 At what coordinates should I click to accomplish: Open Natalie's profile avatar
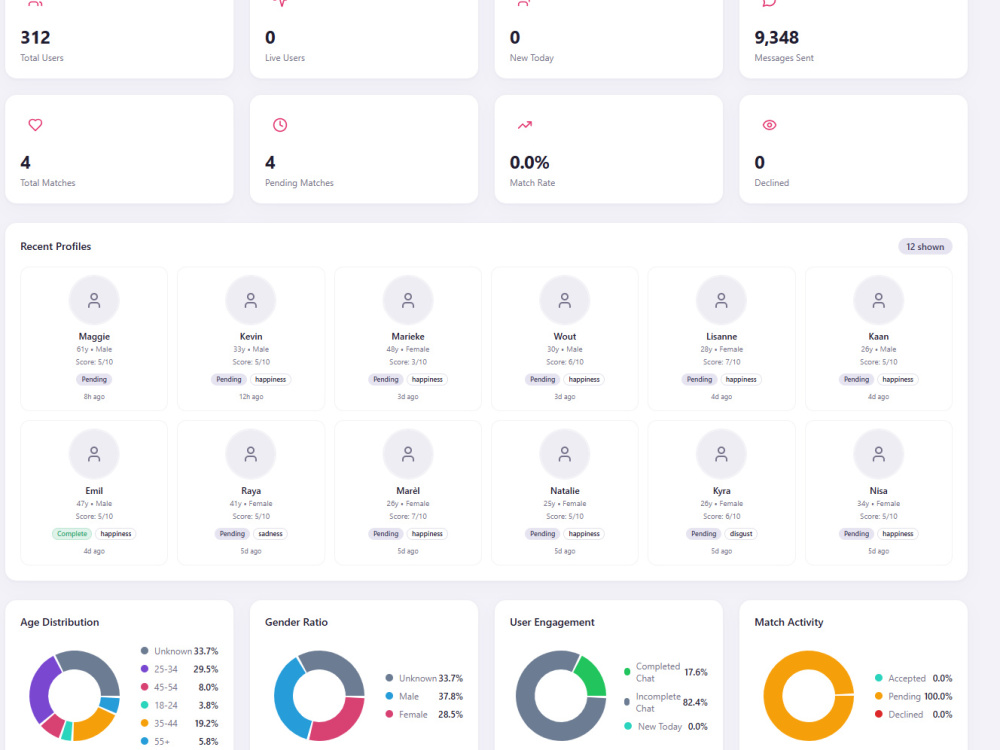coord(564,454)
